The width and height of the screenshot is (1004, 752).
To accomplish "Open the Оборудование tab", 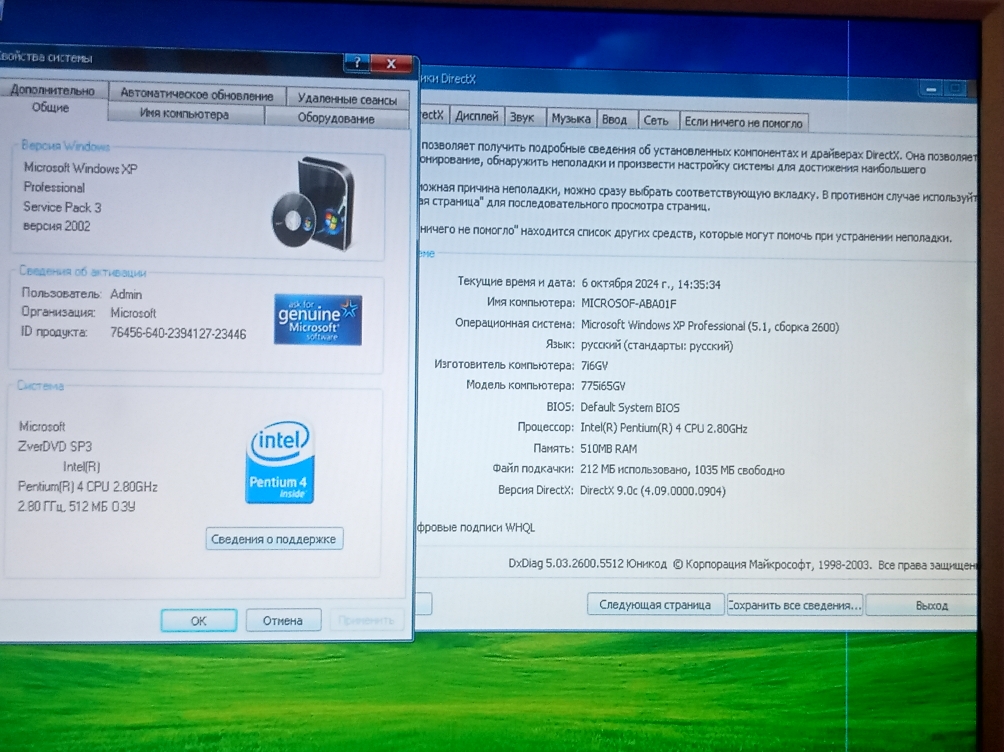I will coord(336,119).
